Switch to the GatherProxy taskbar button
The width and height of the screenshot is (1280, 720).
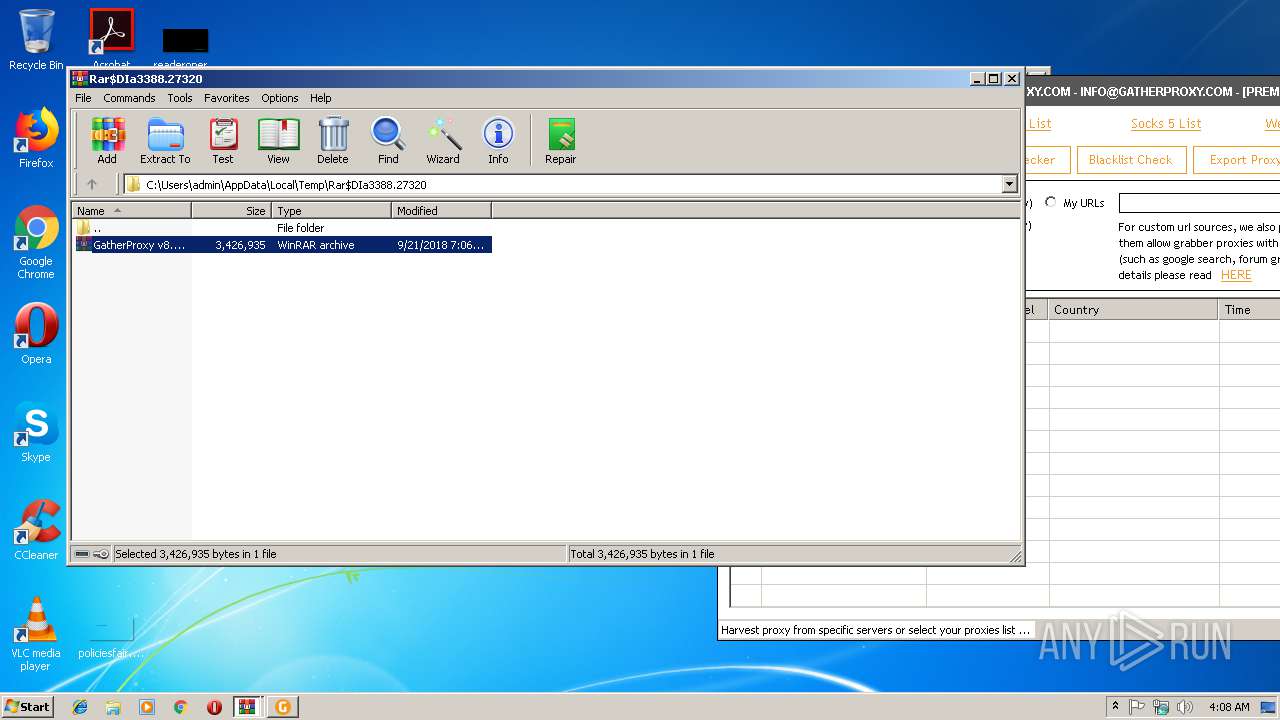(x=282, y=707)
